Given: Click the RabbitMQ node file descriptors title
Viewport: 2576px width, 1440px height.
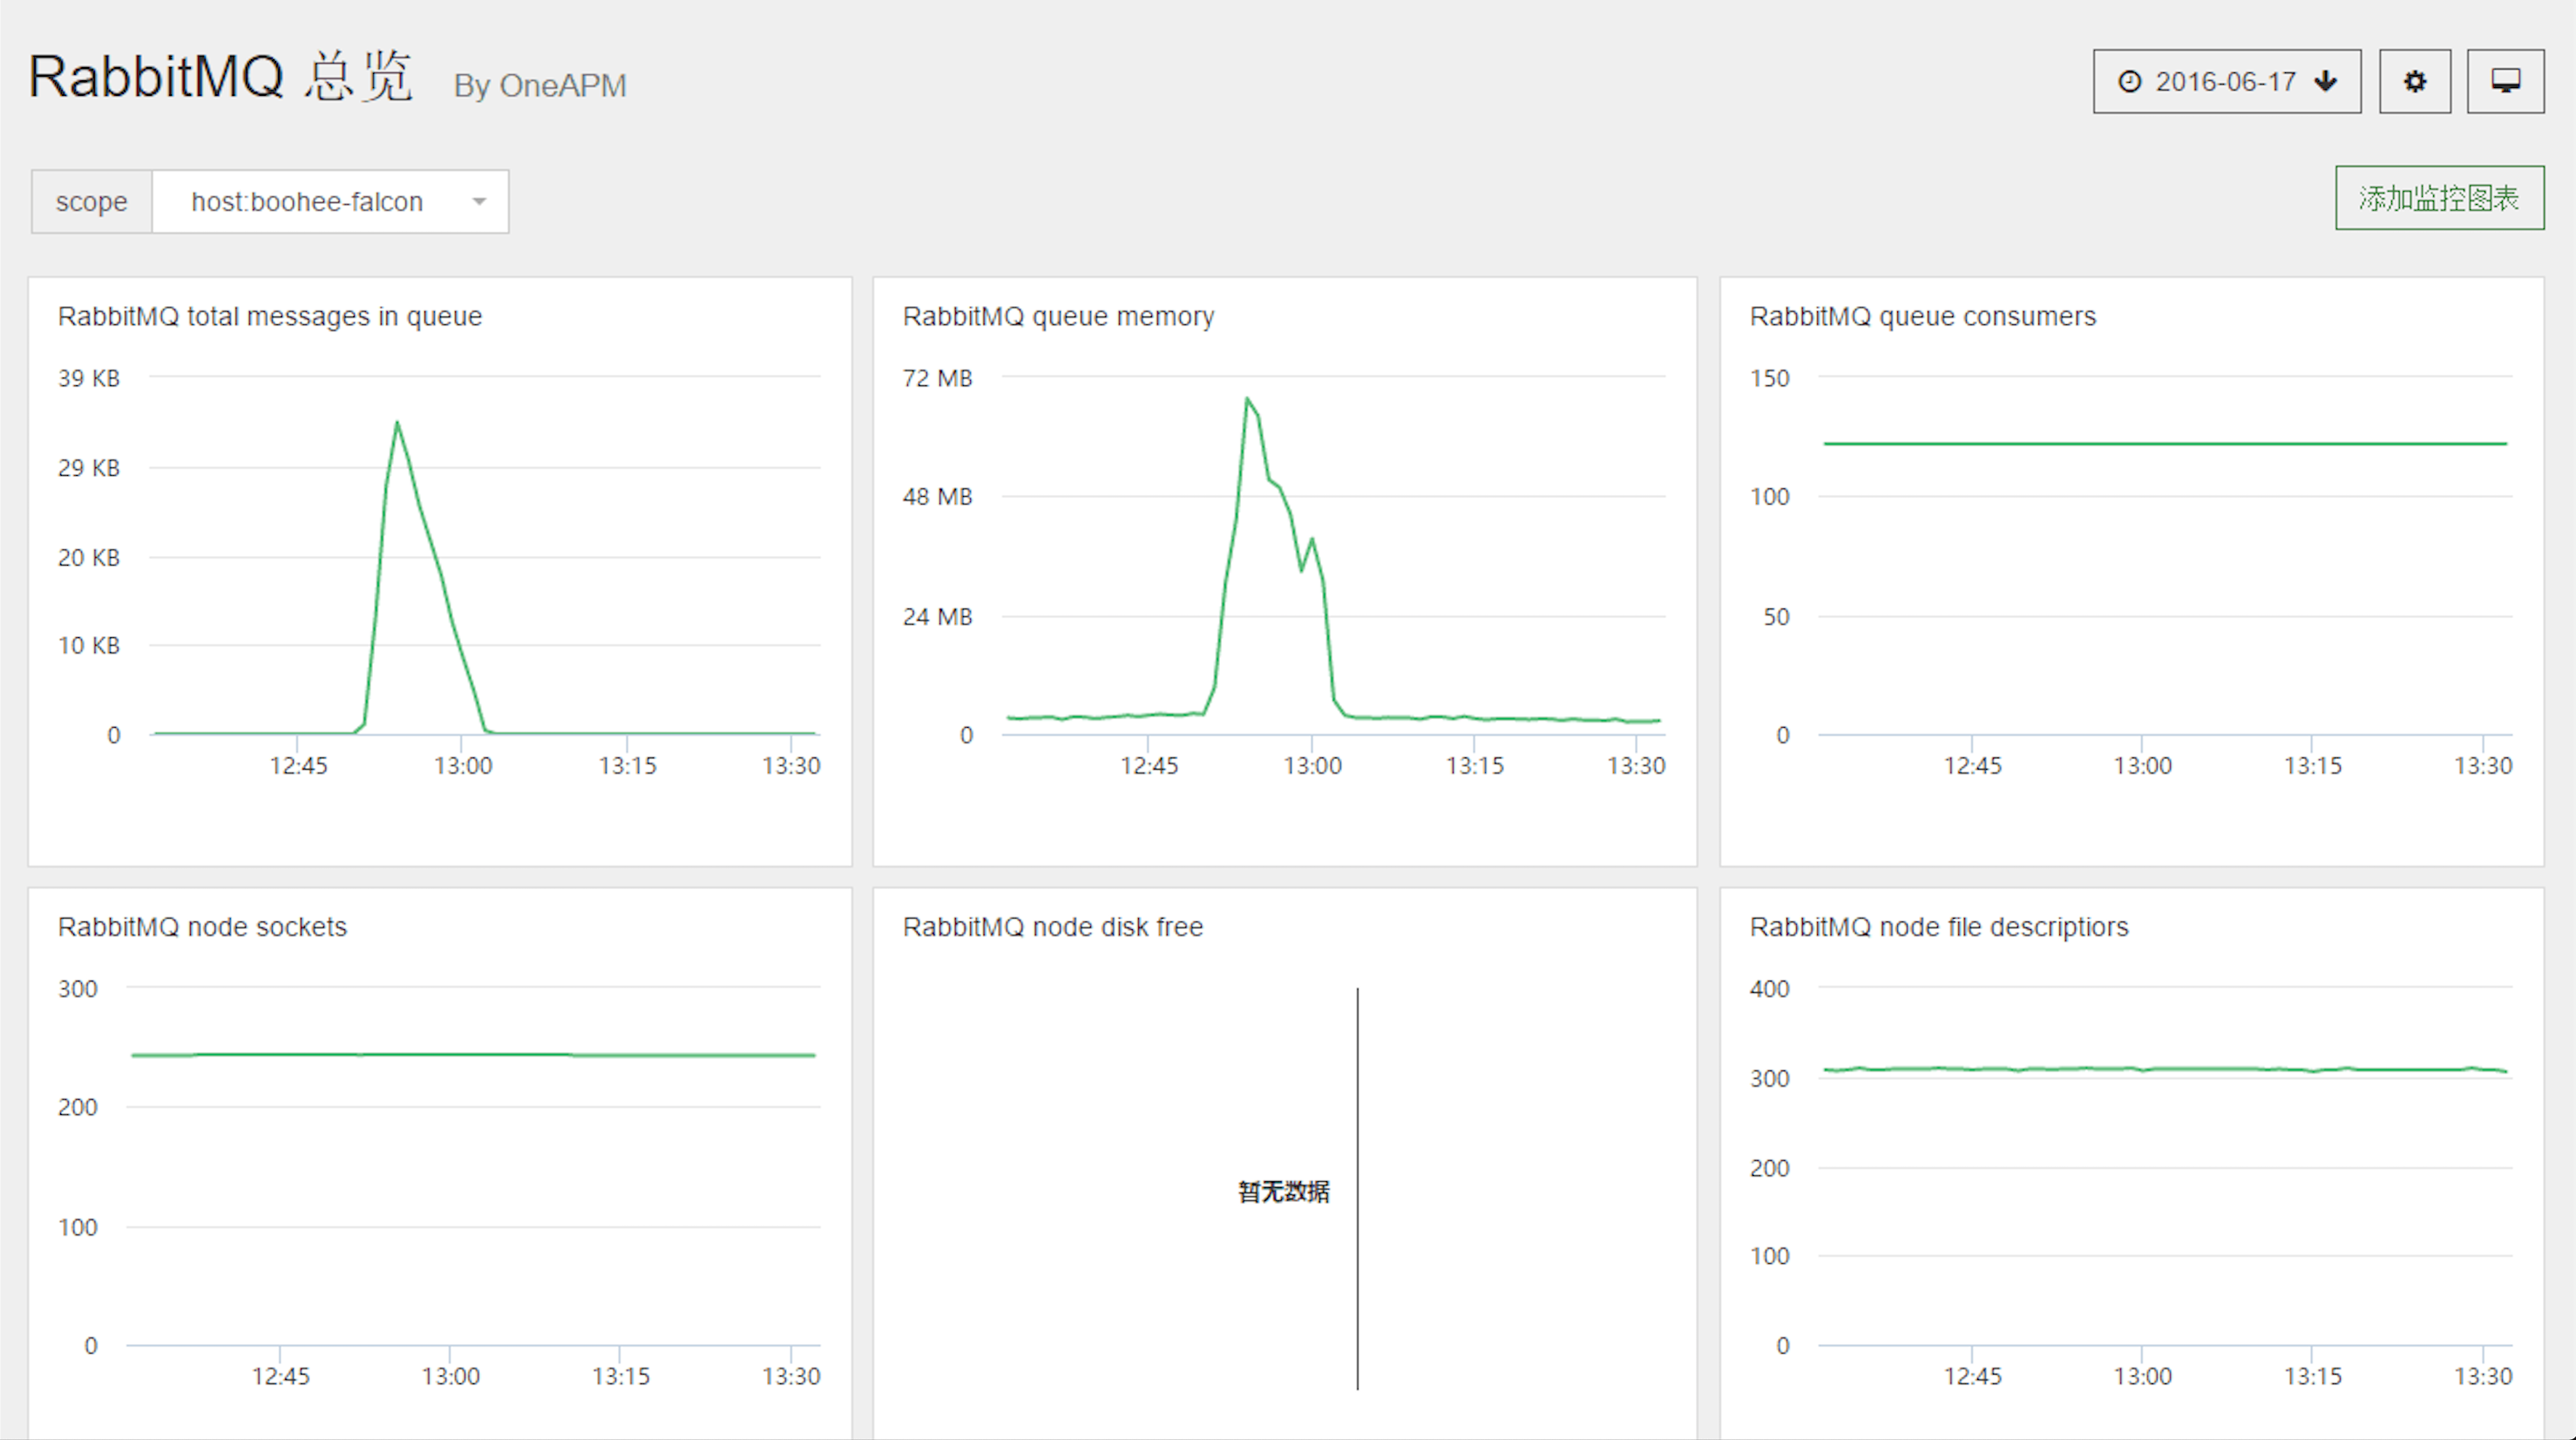Looking at the screenshot, I should (x=1939, y=927).
